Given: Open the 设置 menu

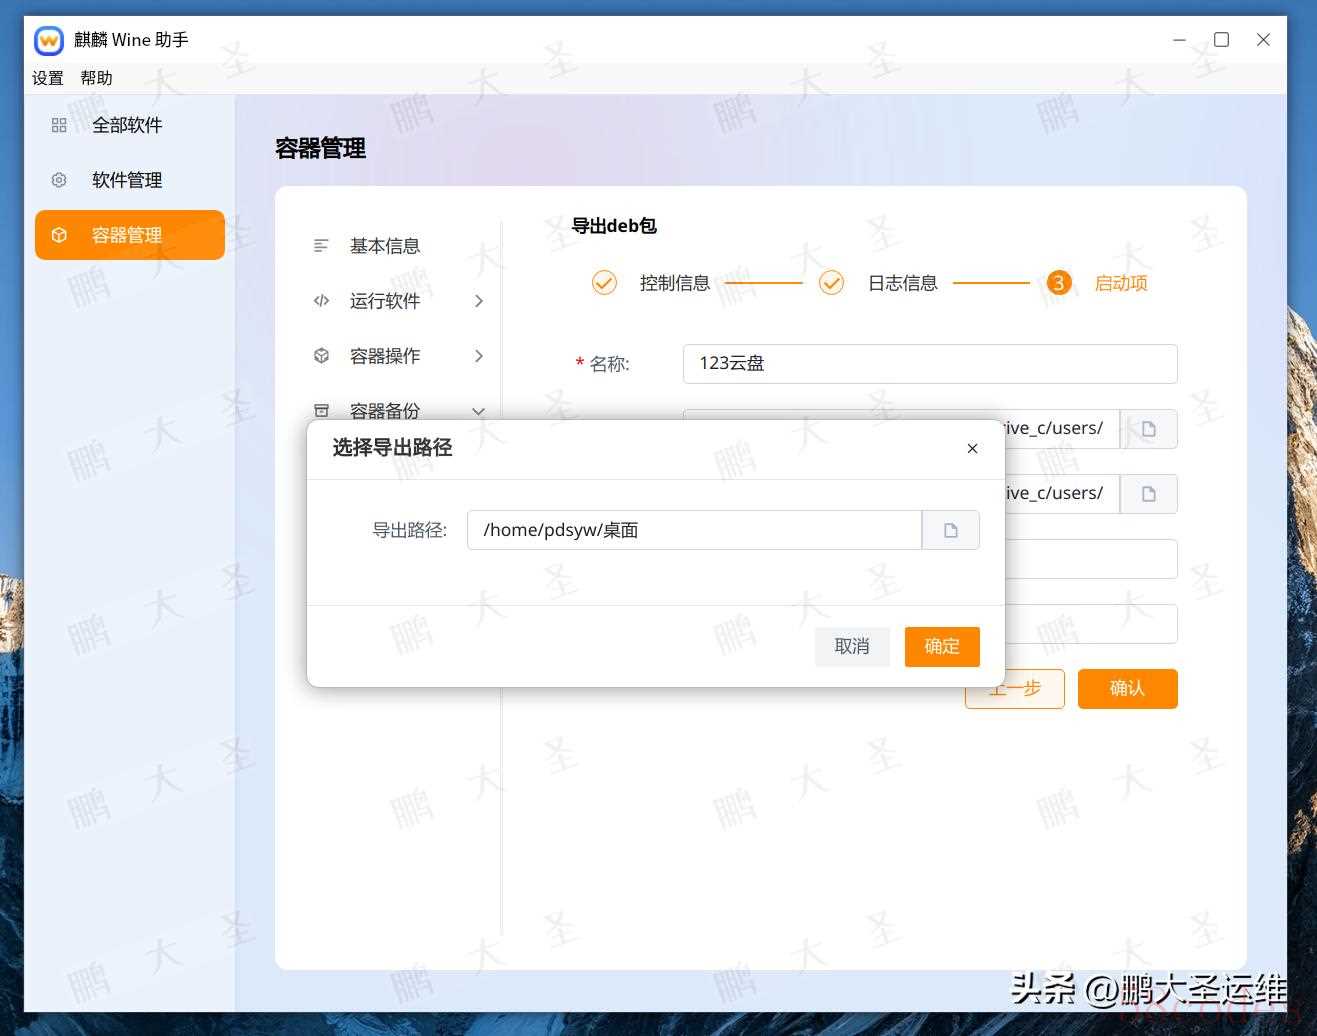Looking at the screenshot, I should pyautogui.click(x=47, y=78).
